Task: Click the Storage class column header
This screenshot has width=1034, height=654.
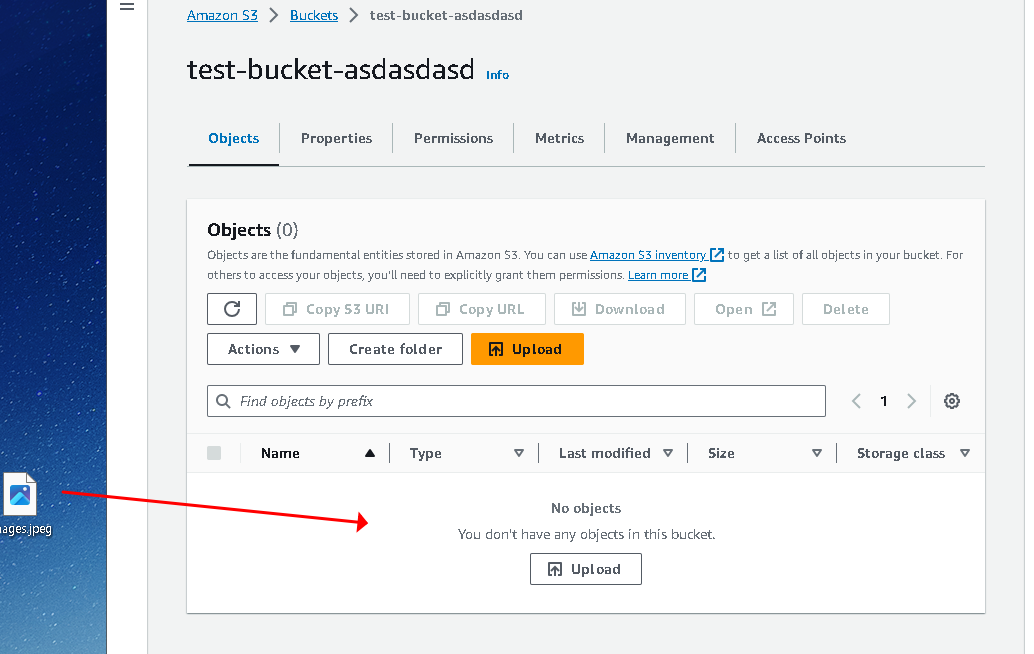Action: tap(901, 453)
